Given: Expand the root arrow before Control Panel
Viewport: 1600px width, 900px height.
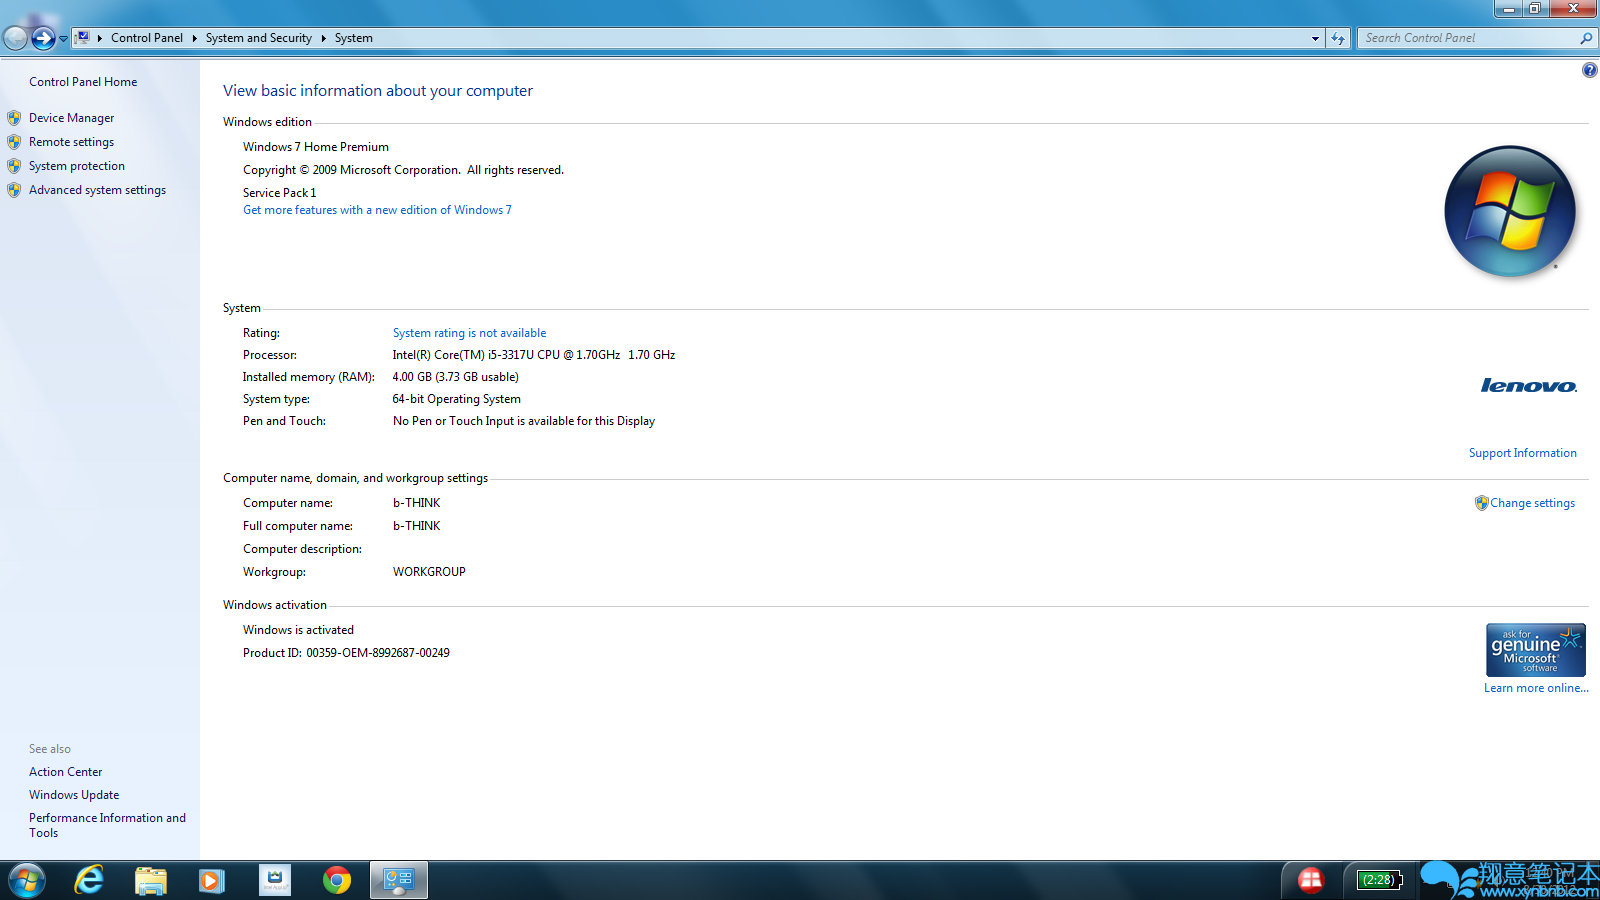Looking at the screenshot, I should [100, 38].
